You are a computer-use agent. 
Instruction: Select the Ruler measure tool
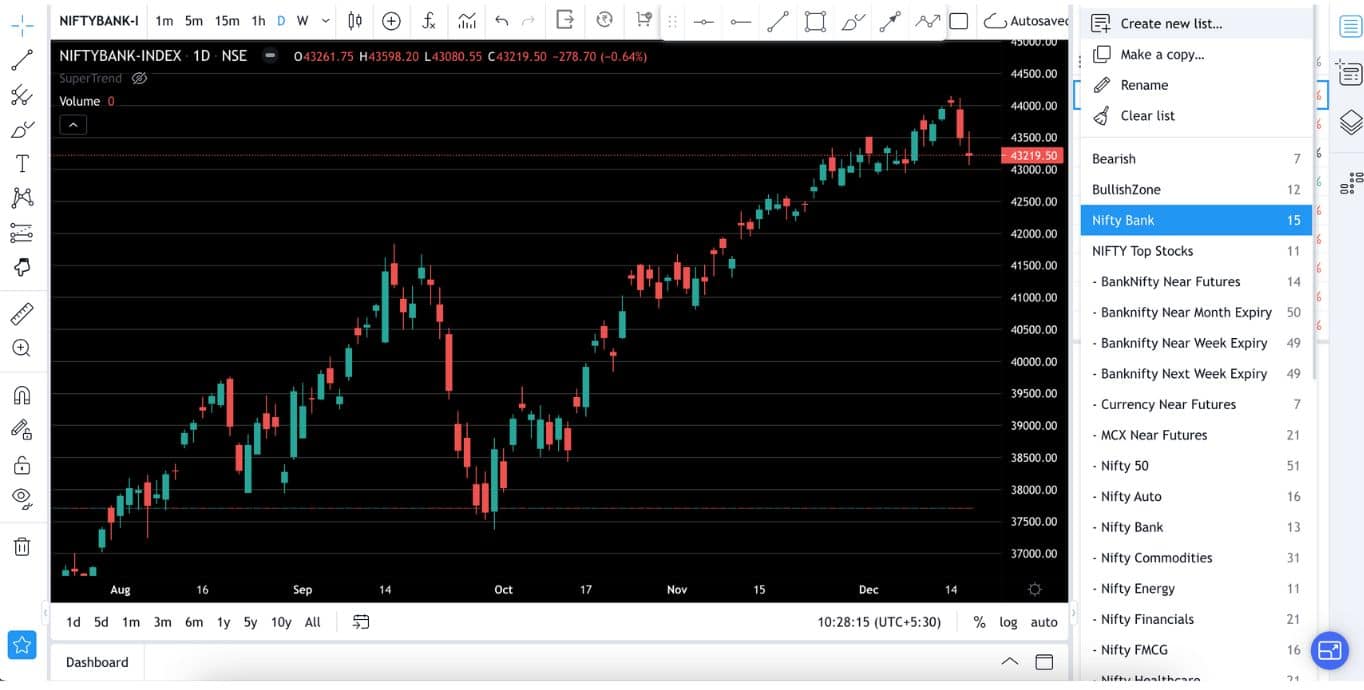pos(21,313)
